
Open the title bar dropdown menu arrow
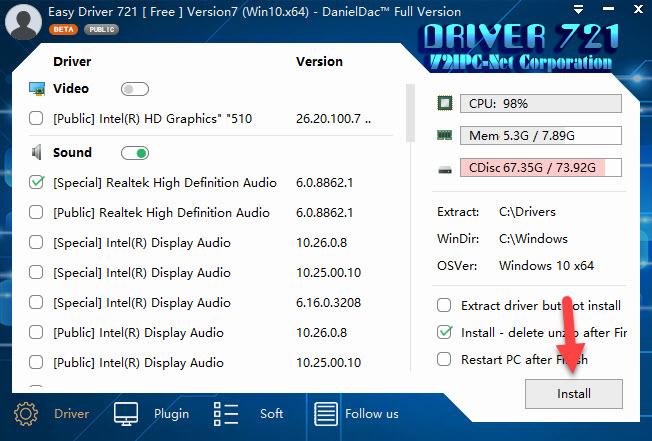578,9
